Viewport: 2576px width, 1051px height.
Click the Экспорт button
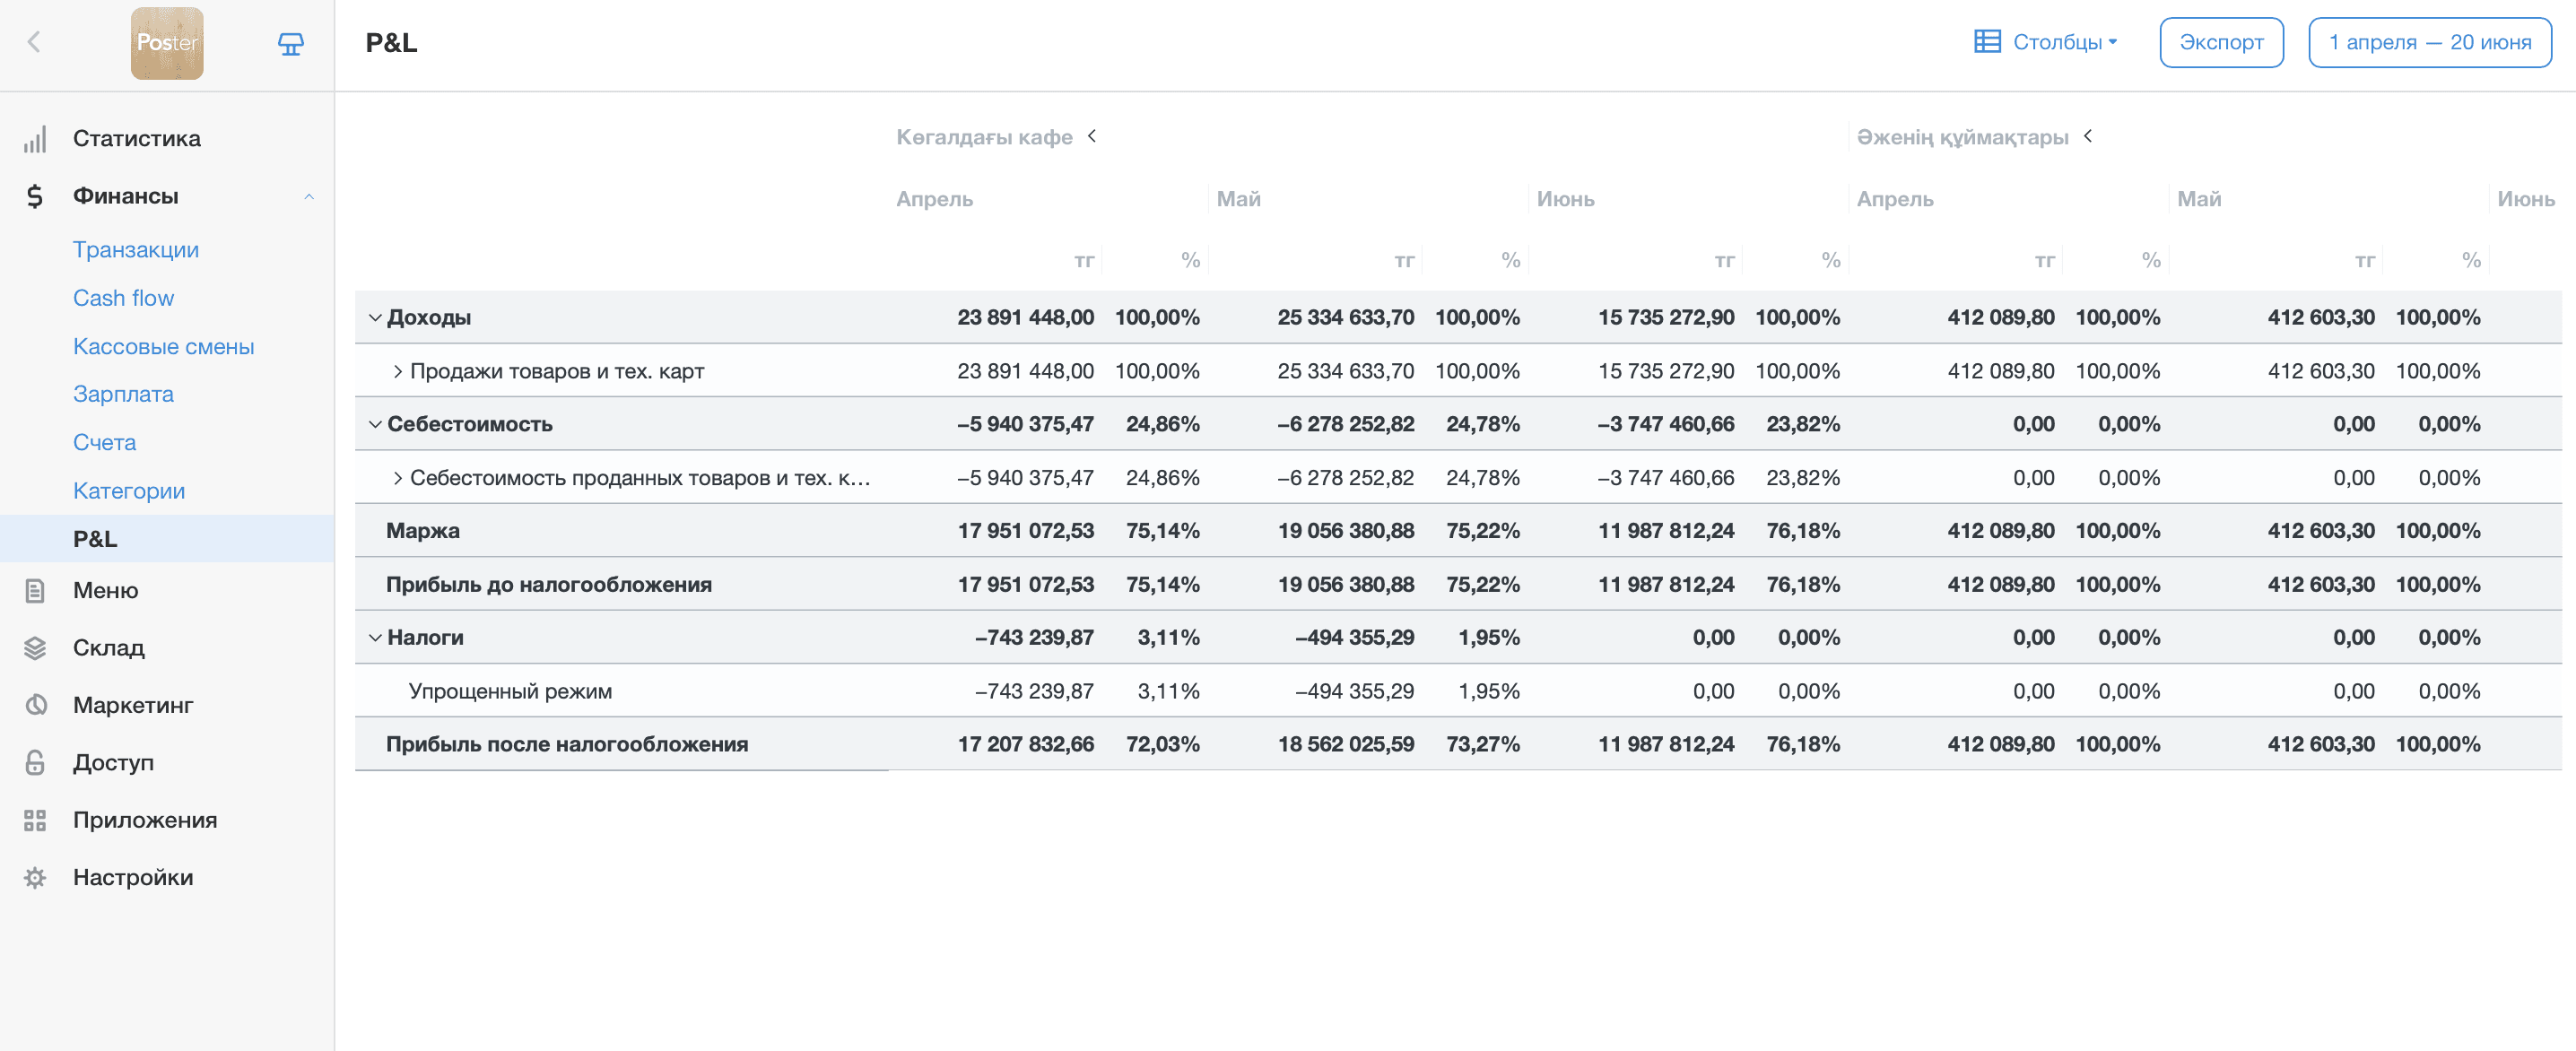[2221, 42]
